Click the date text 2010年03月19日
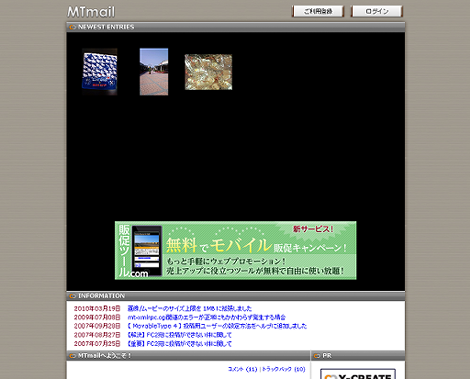 97,309
